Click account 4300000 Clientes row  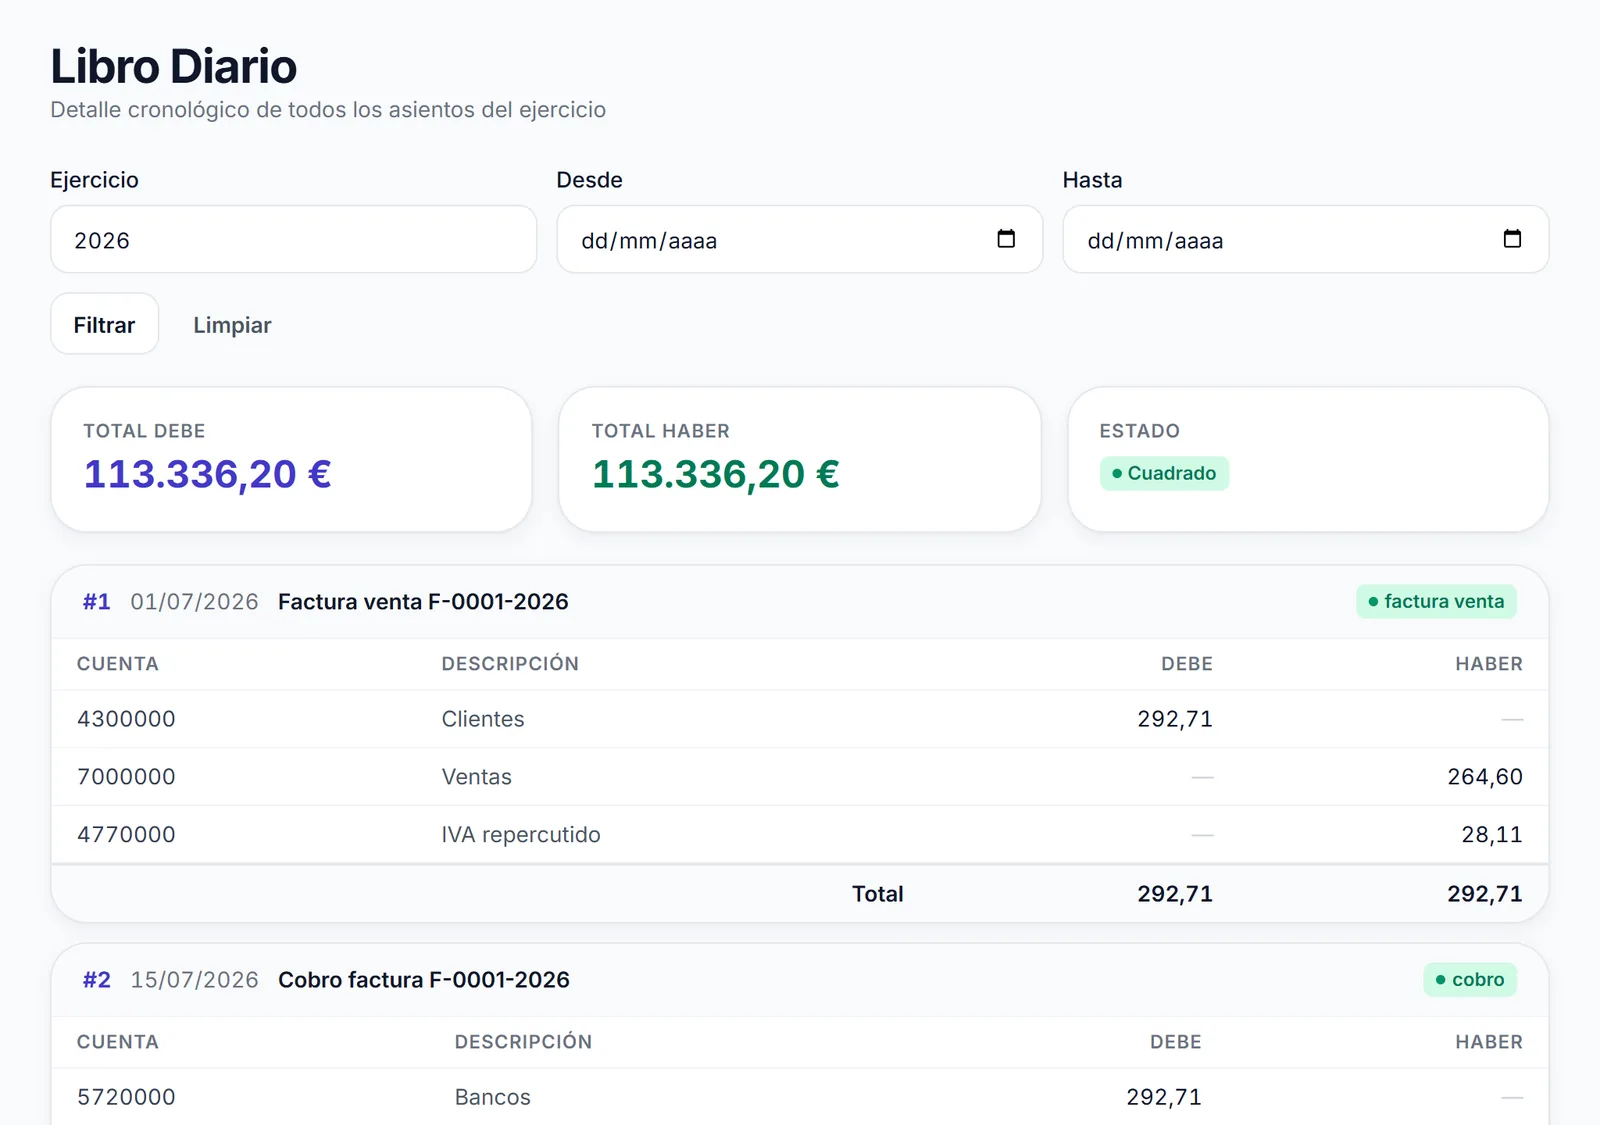click(800, 719)
